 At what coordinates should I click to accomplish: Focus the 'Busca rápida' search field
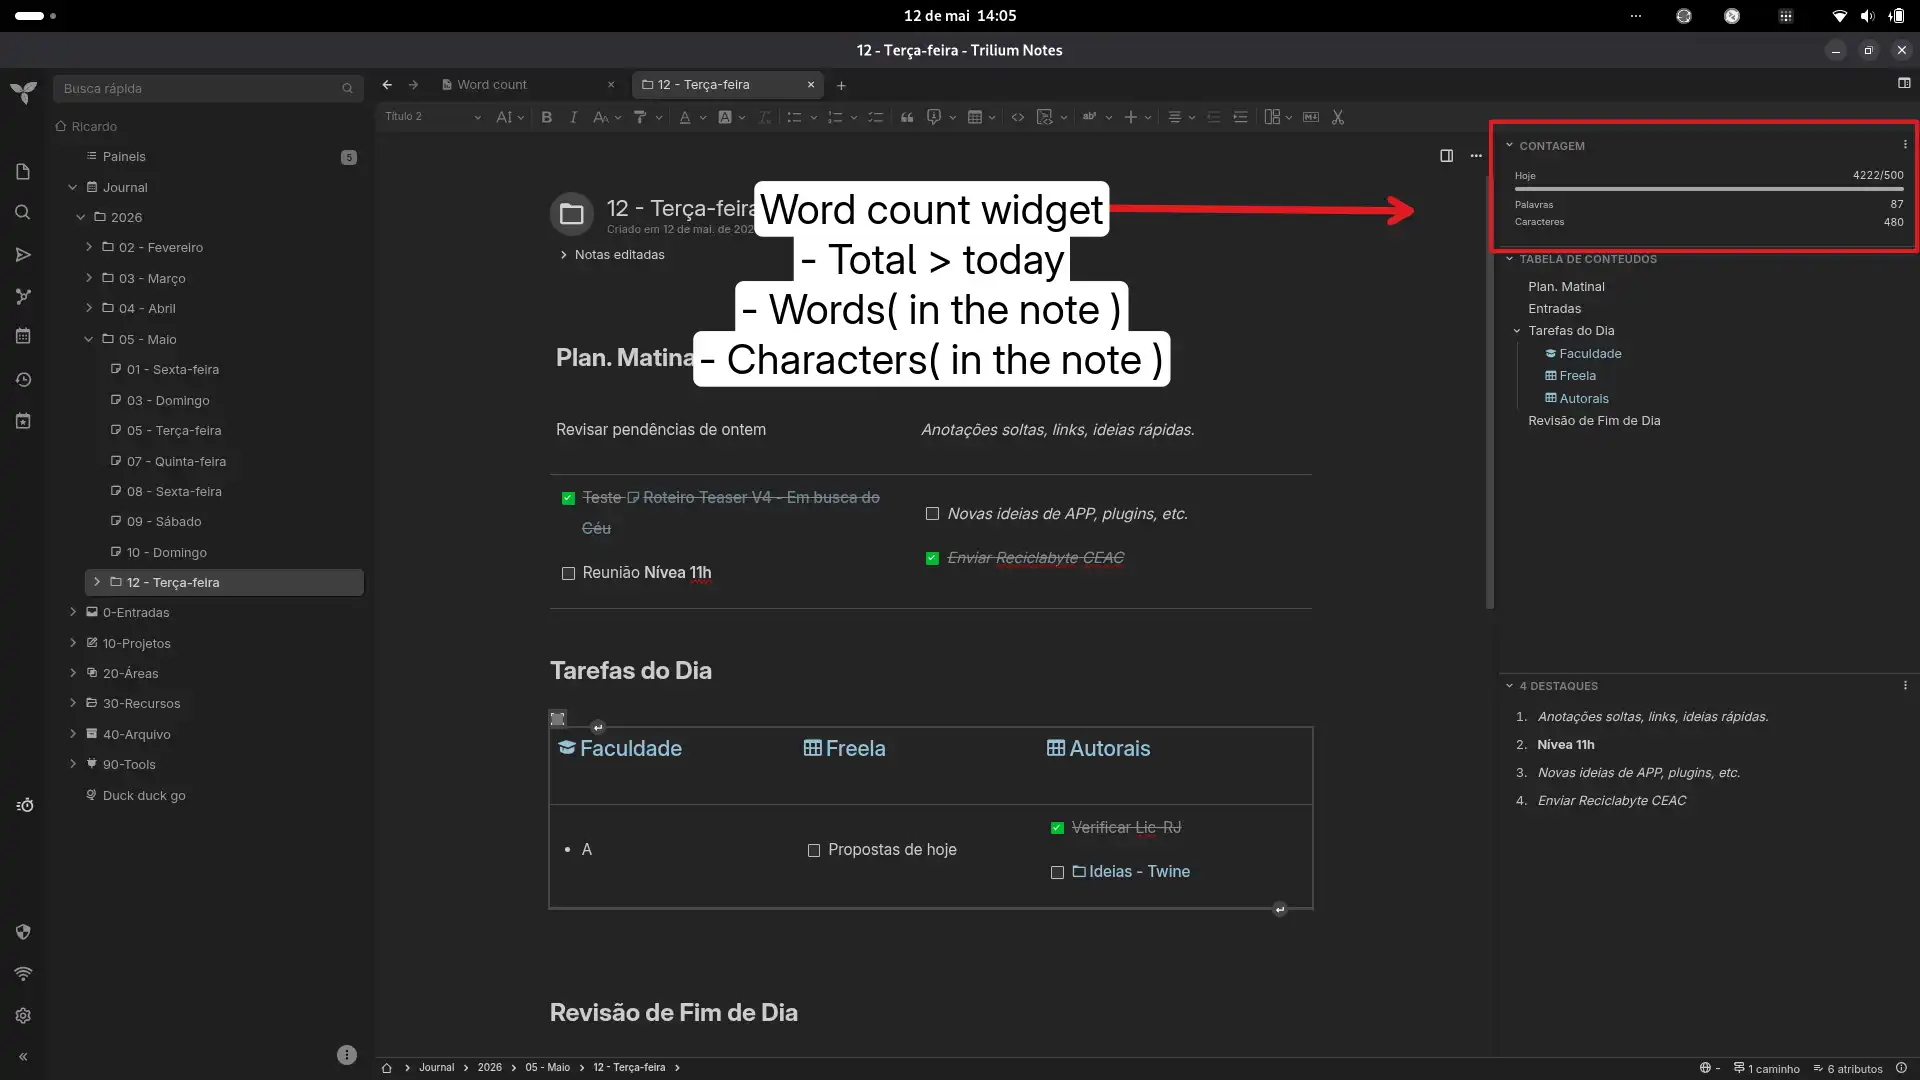207,89
